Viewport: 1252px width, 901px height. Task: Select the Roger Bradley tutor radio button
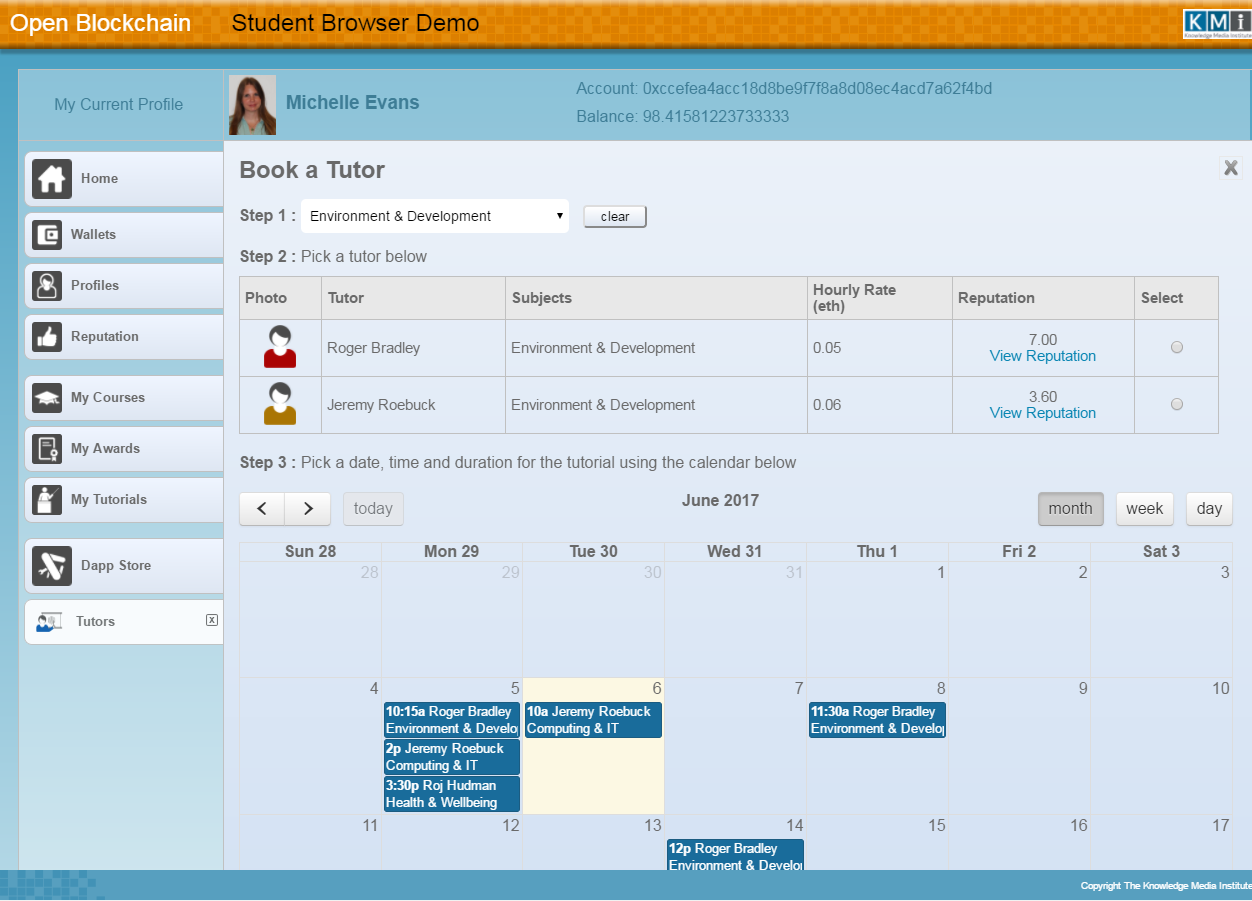pos(1176,347)
